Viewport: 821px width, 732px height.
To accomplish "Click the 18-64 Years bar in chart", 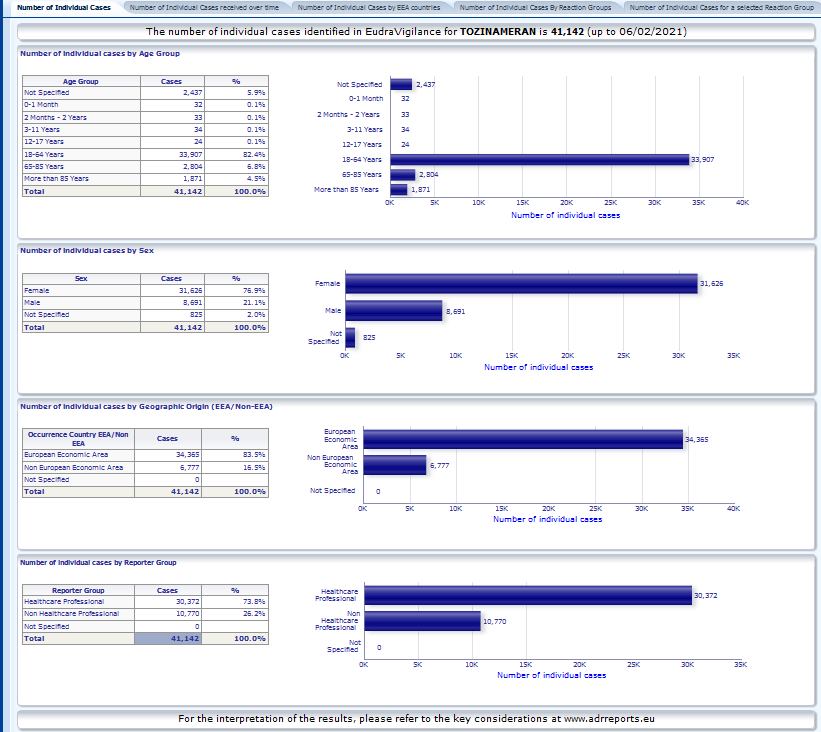I will [x=539, y=159].
